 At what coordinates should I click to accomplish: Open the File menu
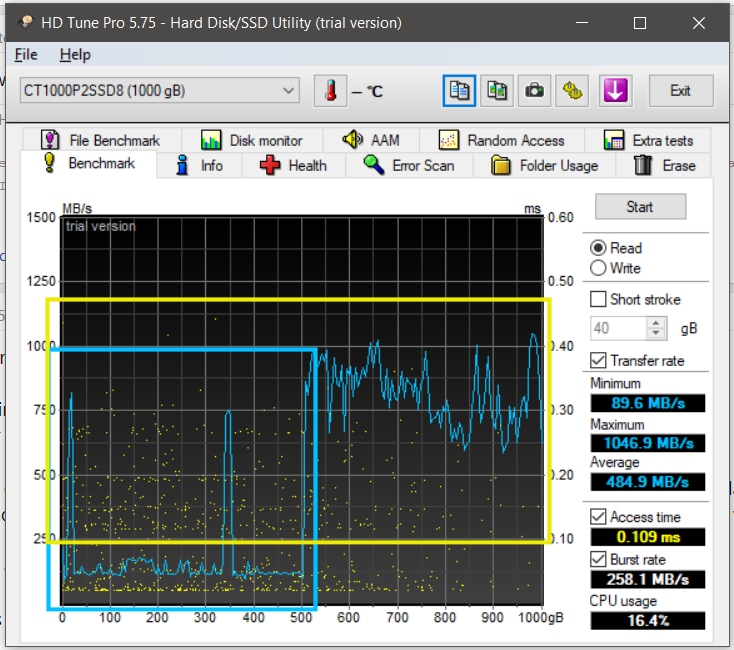pyautogui.click(x=26, y=55)
